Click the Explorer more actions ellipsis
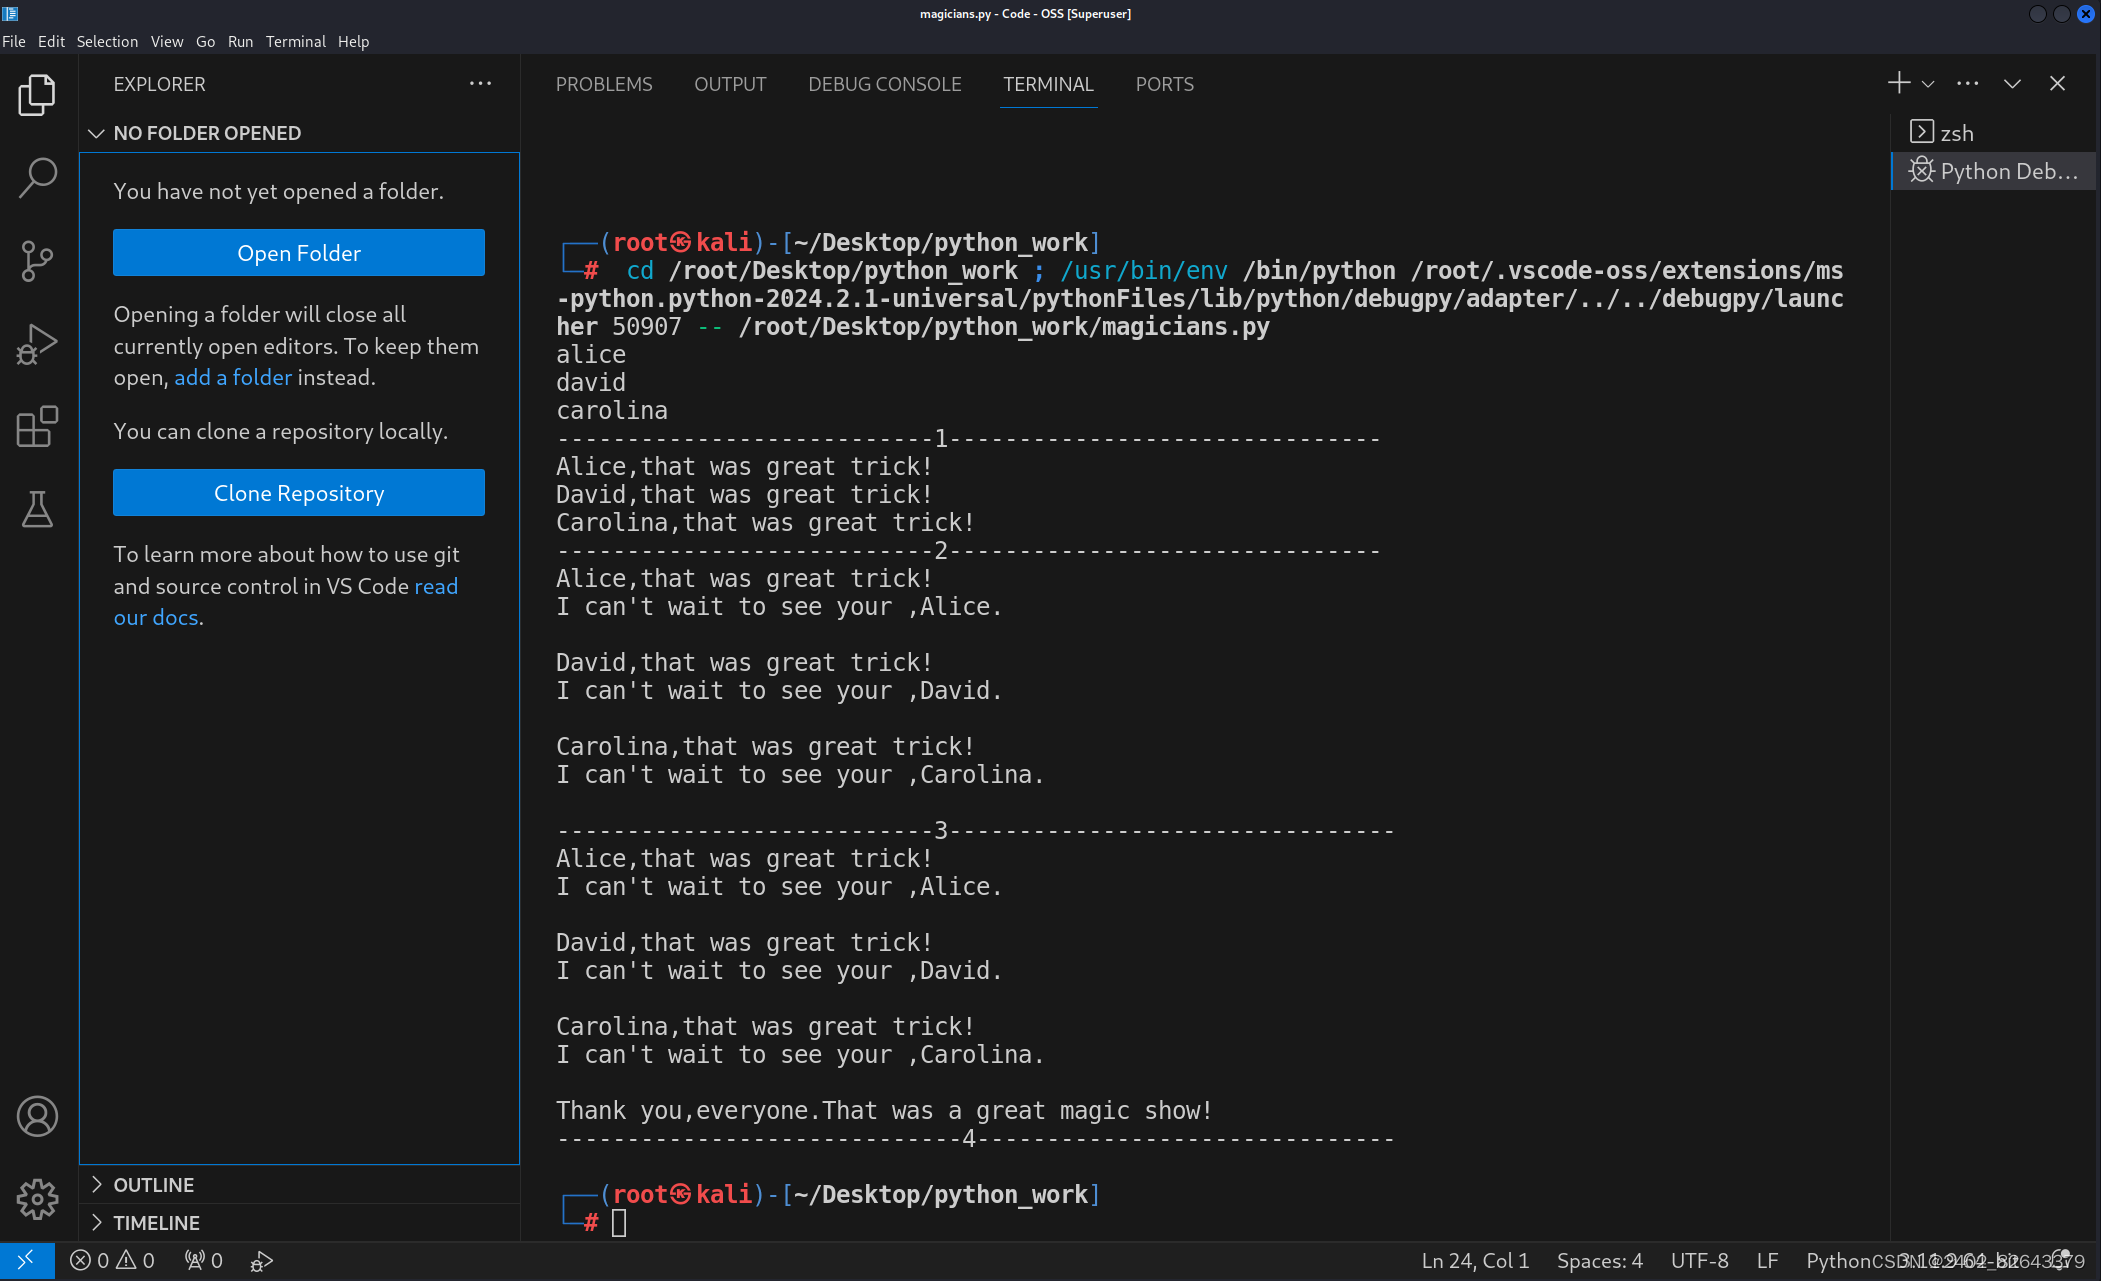This screenshot has height=1281, width=2101. 480,84
